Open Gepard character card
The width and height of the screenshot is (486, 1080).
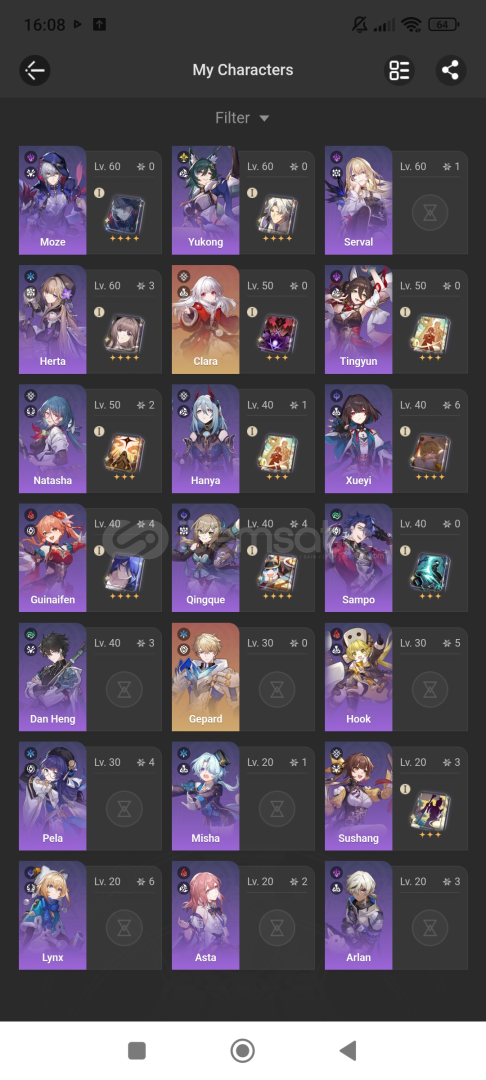[x=206, y=677]
